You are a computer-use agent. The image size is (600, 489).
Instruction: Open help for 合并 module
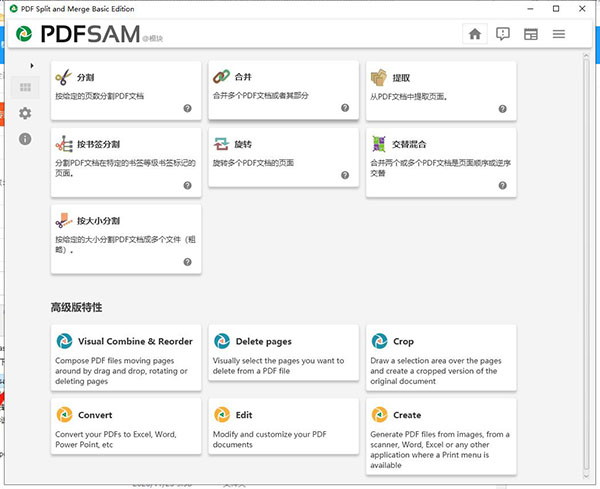click(x=345, y=108)
